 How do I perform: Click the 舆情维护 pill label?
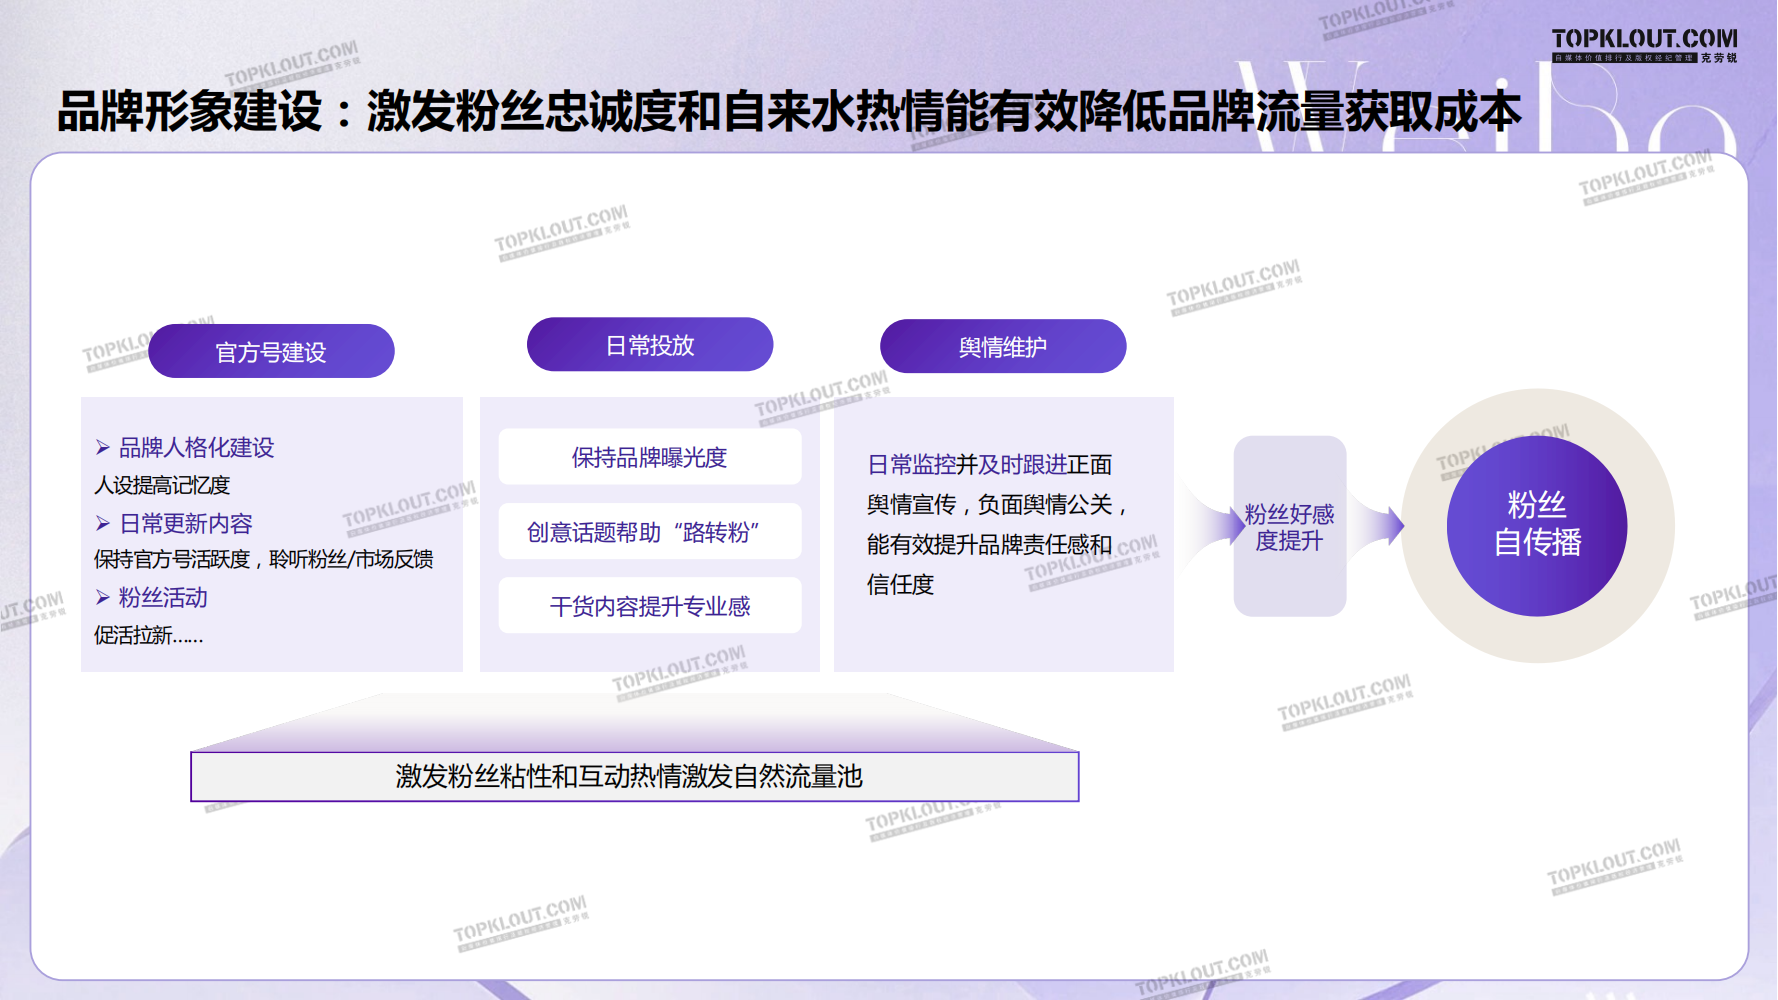1003,347
